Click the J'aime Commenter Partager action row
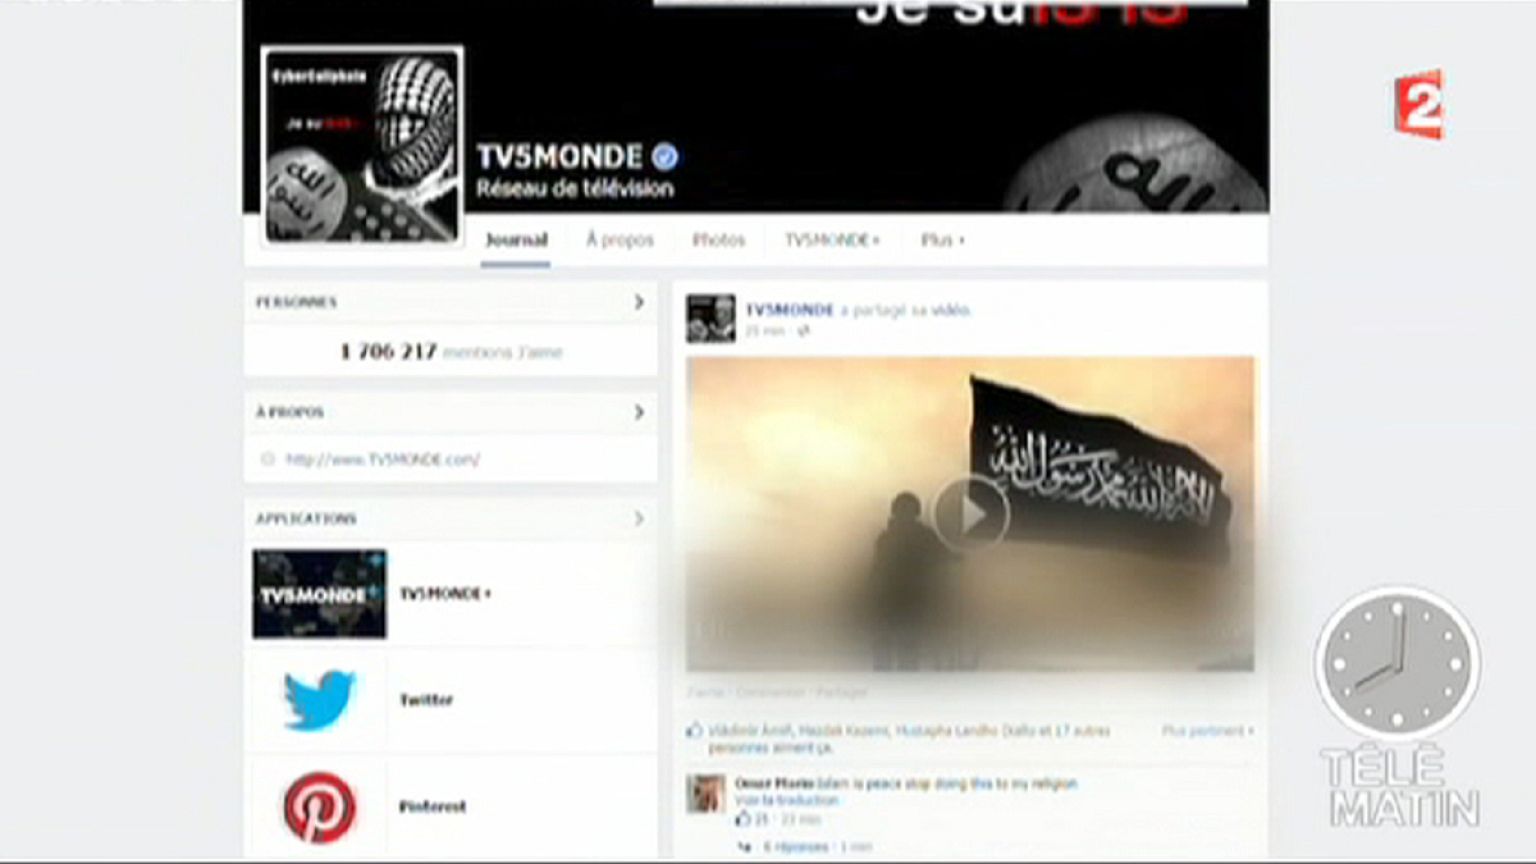Viewport: 1536px width, 864px height. pos(777,692)
